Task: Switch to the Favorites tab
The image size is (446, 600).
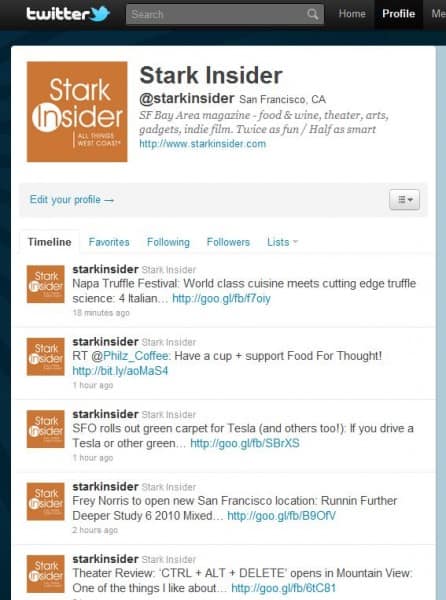Action: (109, 242)
